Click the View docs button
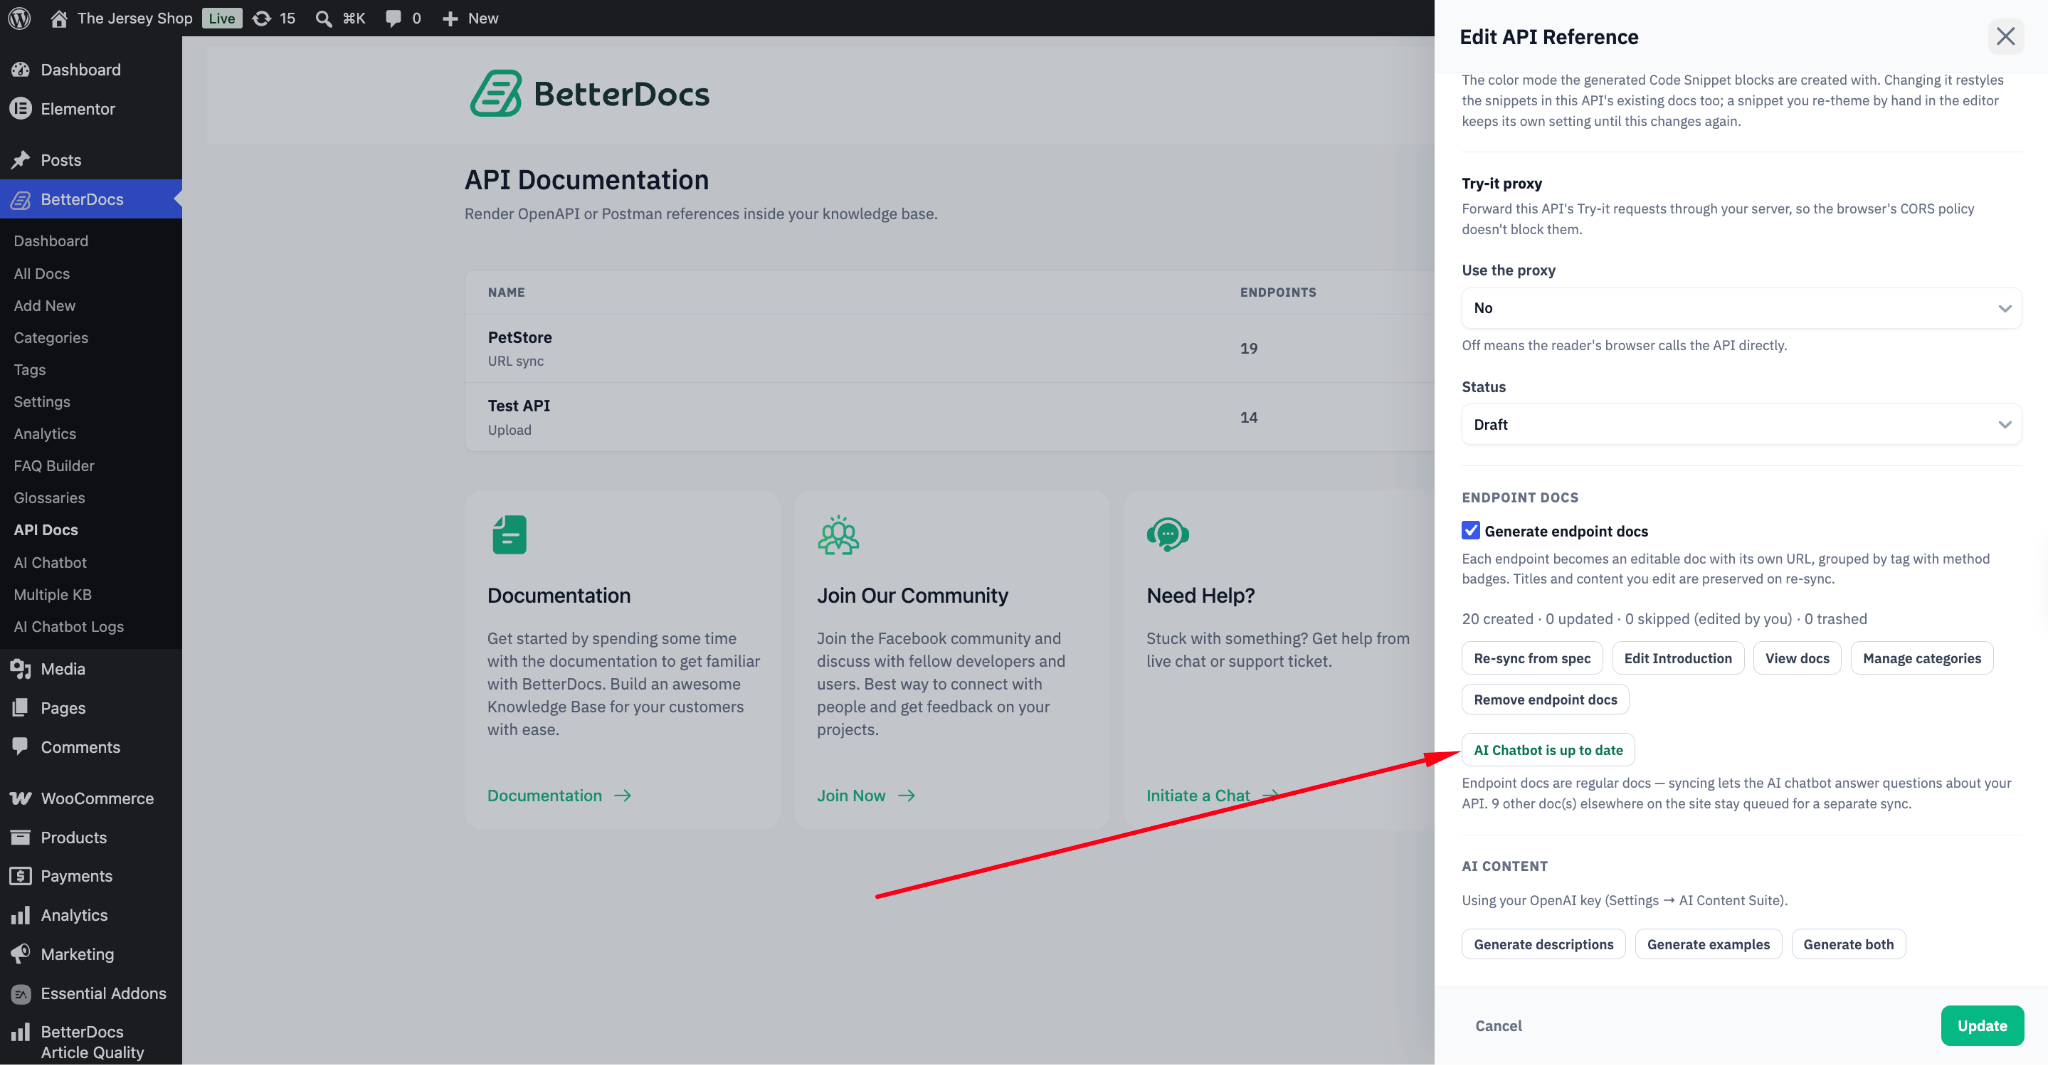The image size is (2048, 1065). tap(1797, 658)
